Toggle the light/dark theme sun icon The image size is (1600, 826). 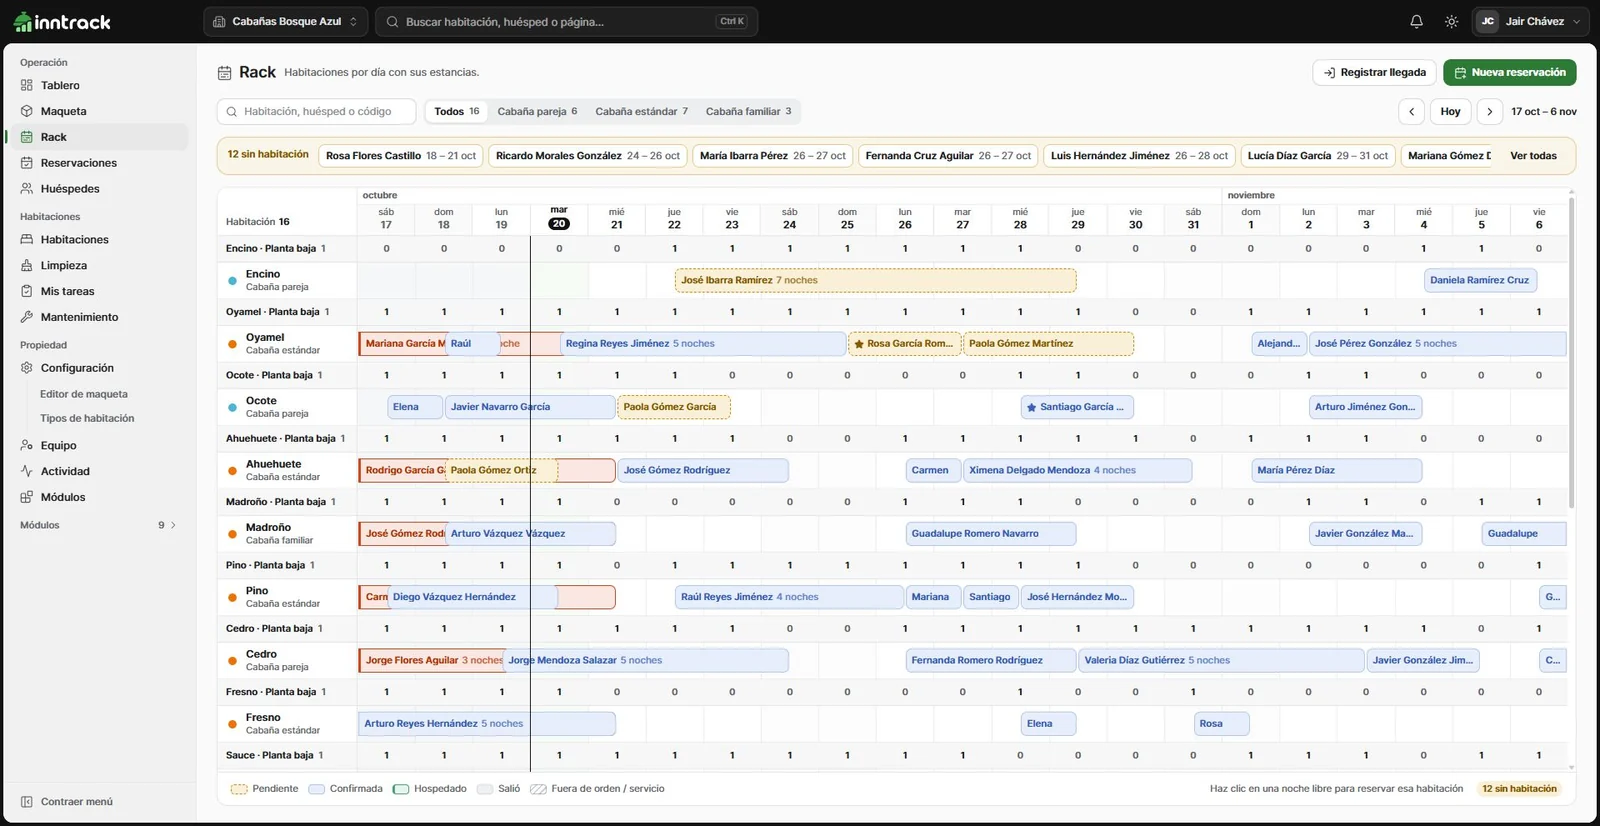[1451, 21]
